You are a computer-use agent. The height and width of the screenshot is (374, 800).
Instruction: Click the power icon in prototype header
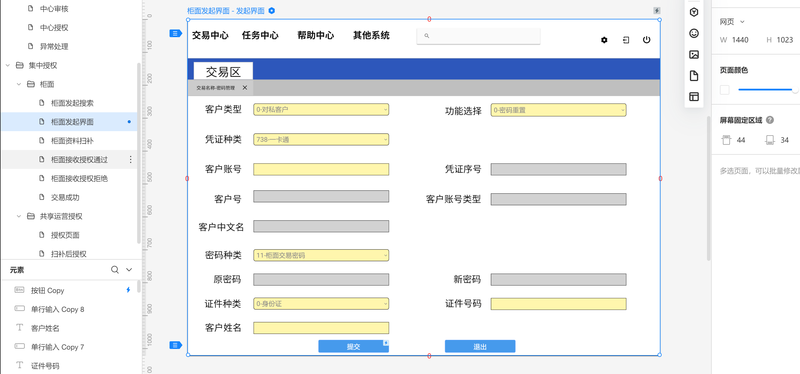click(x=646, y=40)
